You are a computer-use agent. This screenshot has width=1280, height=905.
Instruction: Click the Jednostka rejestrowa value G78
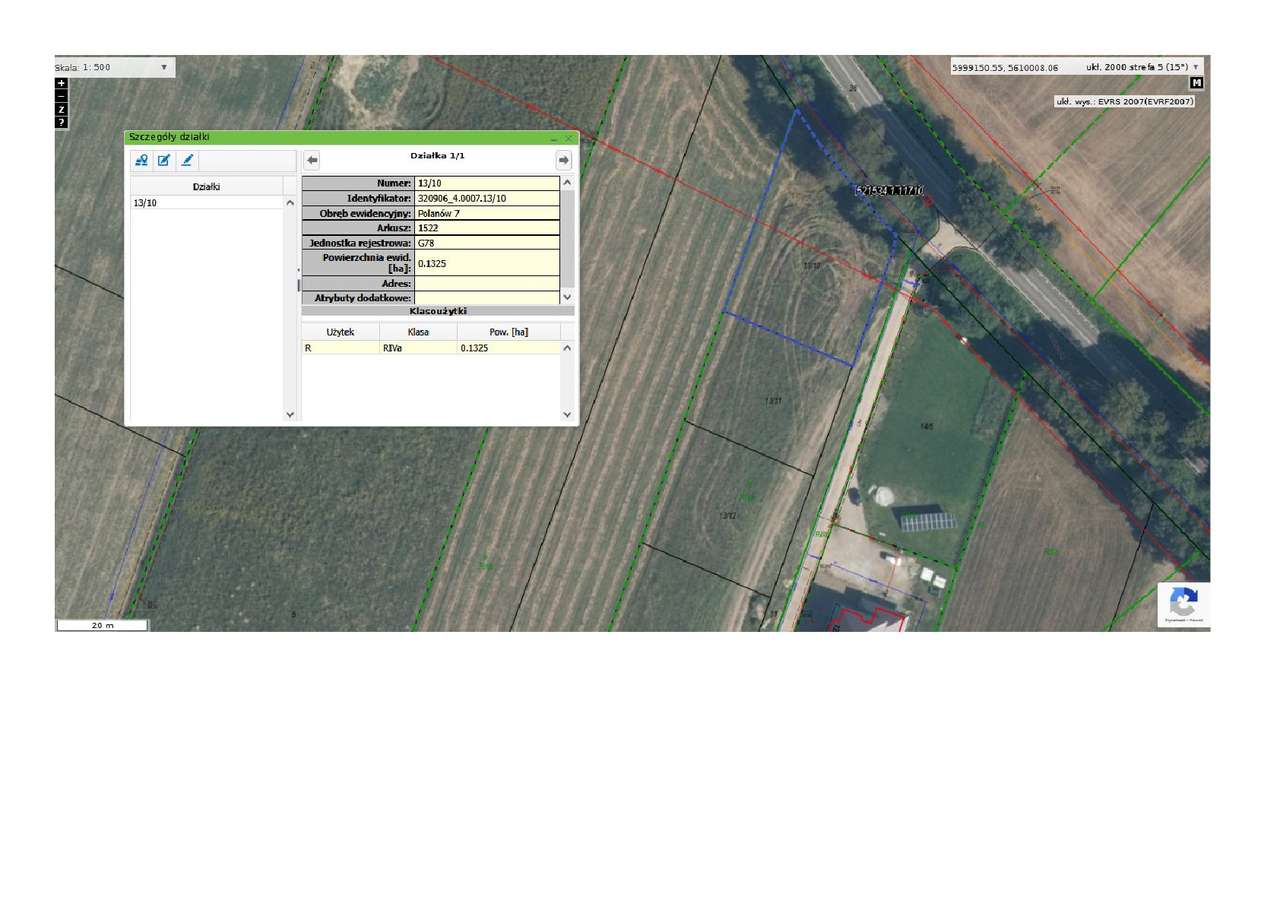tap(487, 243)
